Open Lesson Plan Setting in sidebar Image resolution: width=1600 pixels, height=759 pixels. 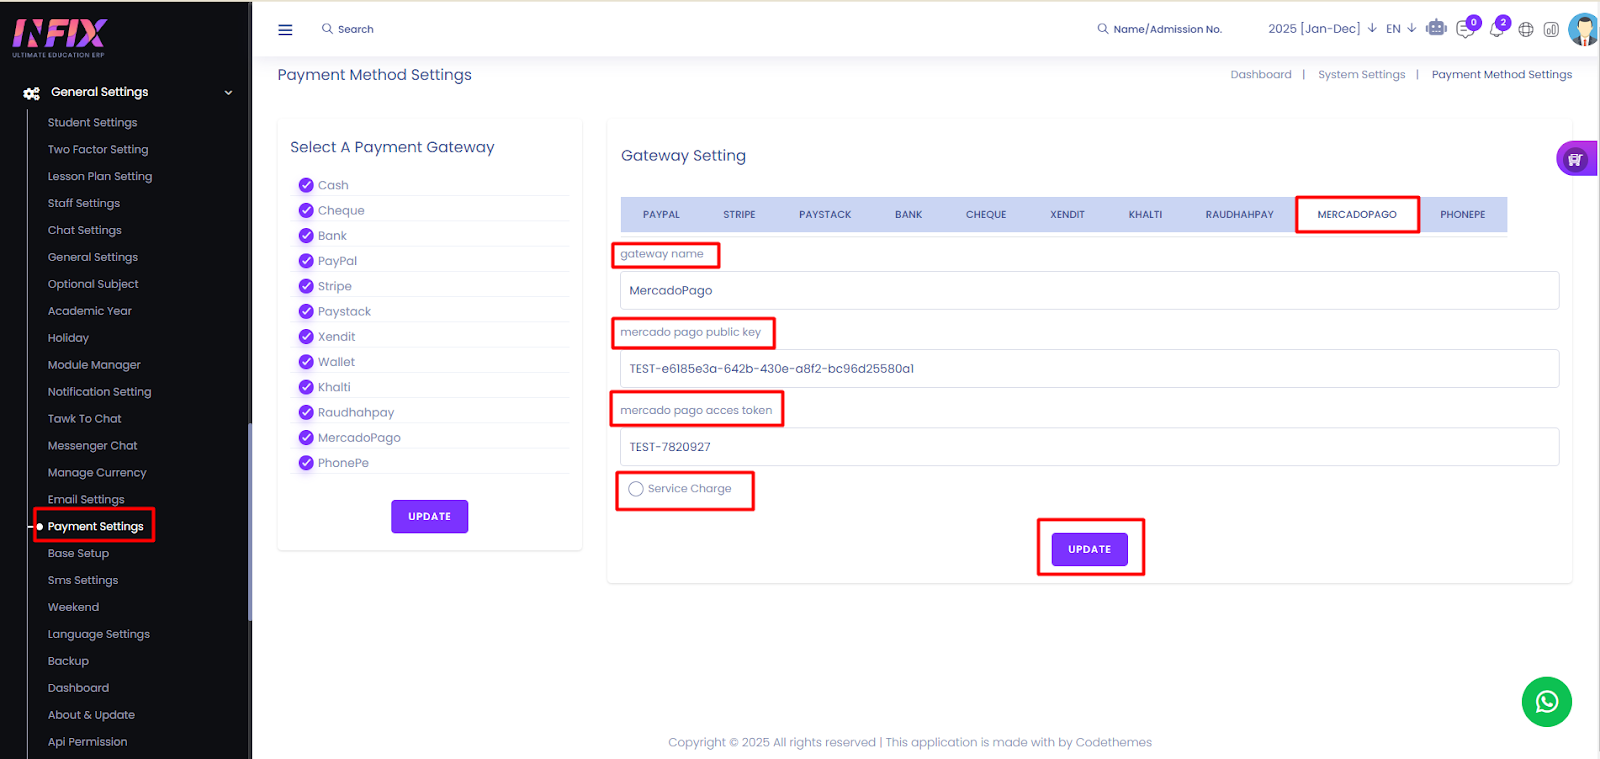tap(100, 176)
